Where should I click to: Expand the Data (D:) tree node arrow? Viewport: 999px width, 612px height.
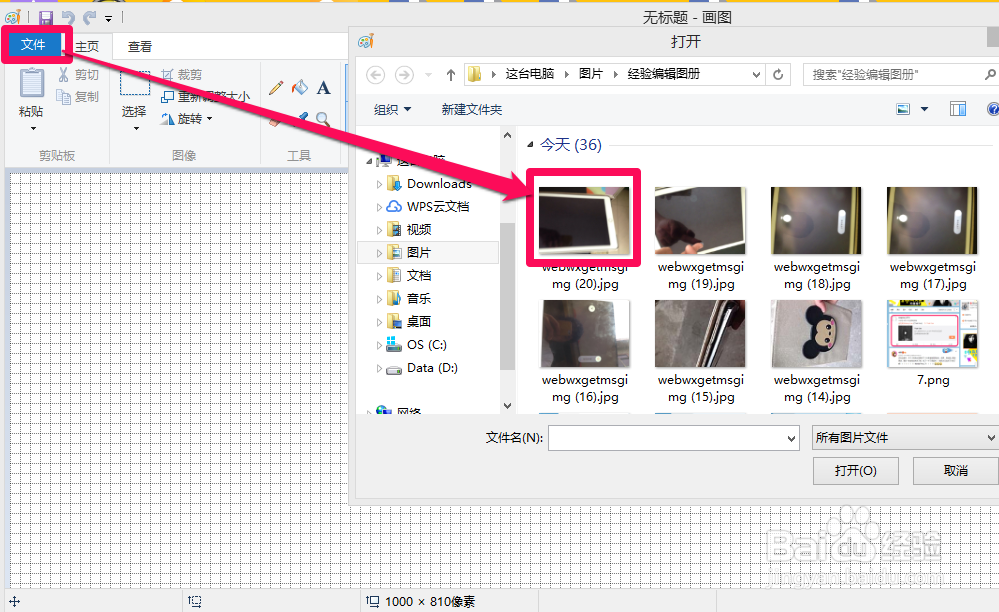379,368
